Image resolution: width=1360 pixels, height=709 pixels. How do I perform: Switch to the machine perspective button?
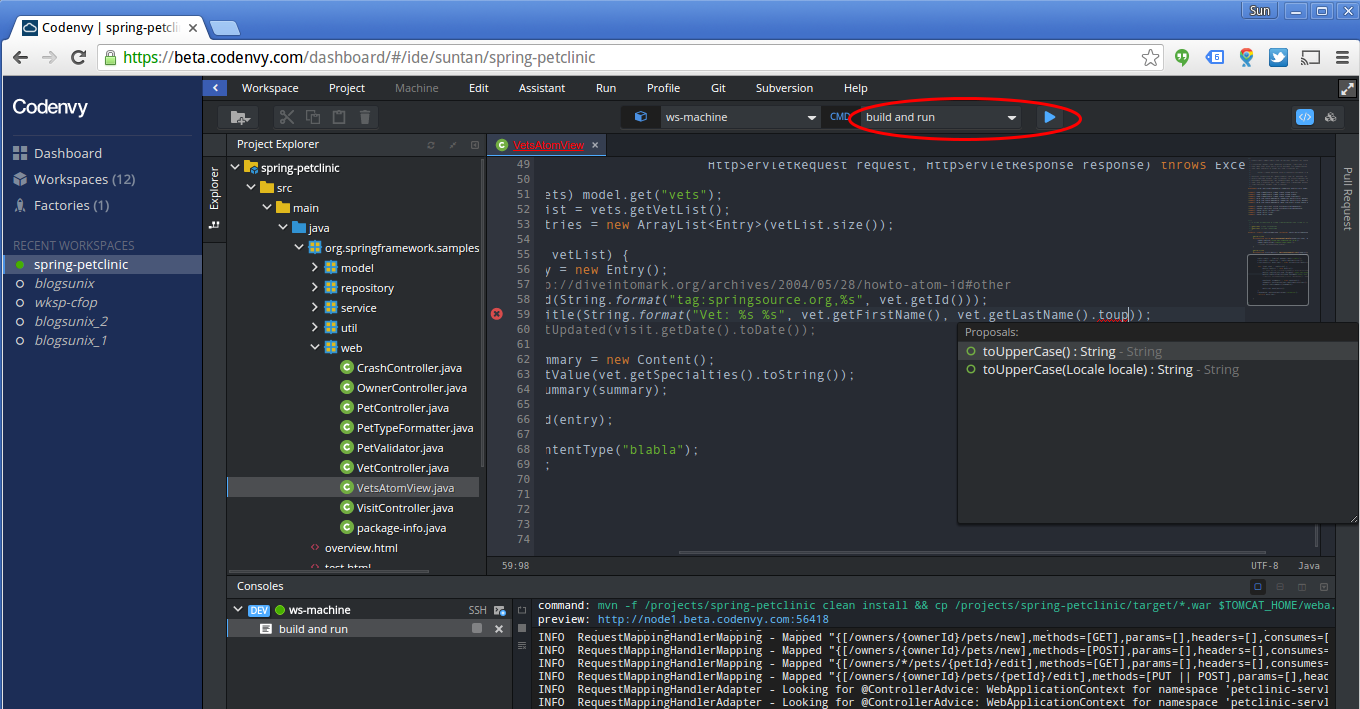1330,117
